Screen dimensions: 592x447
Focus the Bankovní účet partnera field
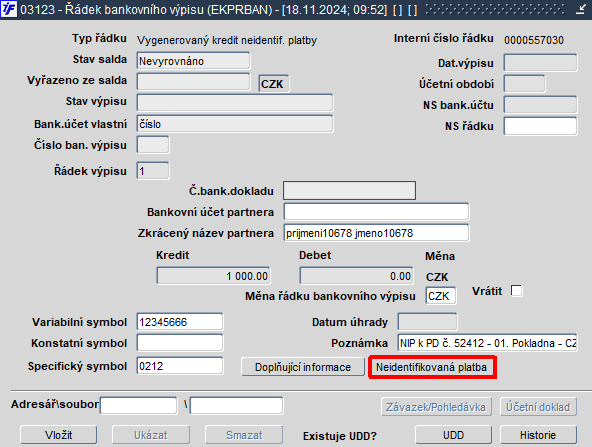click(376, 212)
